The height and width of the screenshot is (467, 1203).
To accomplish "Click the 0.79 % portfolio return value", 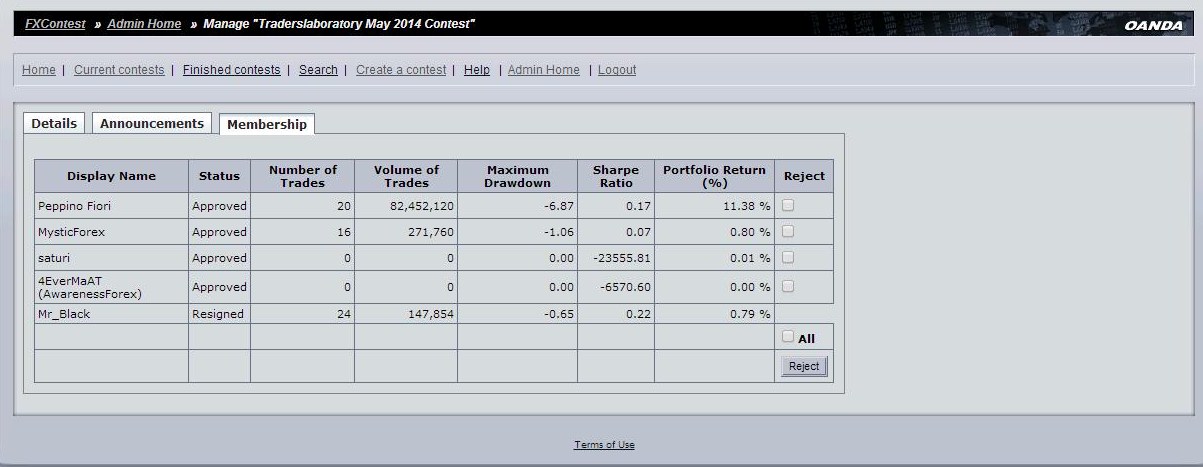I will (749, 314).
